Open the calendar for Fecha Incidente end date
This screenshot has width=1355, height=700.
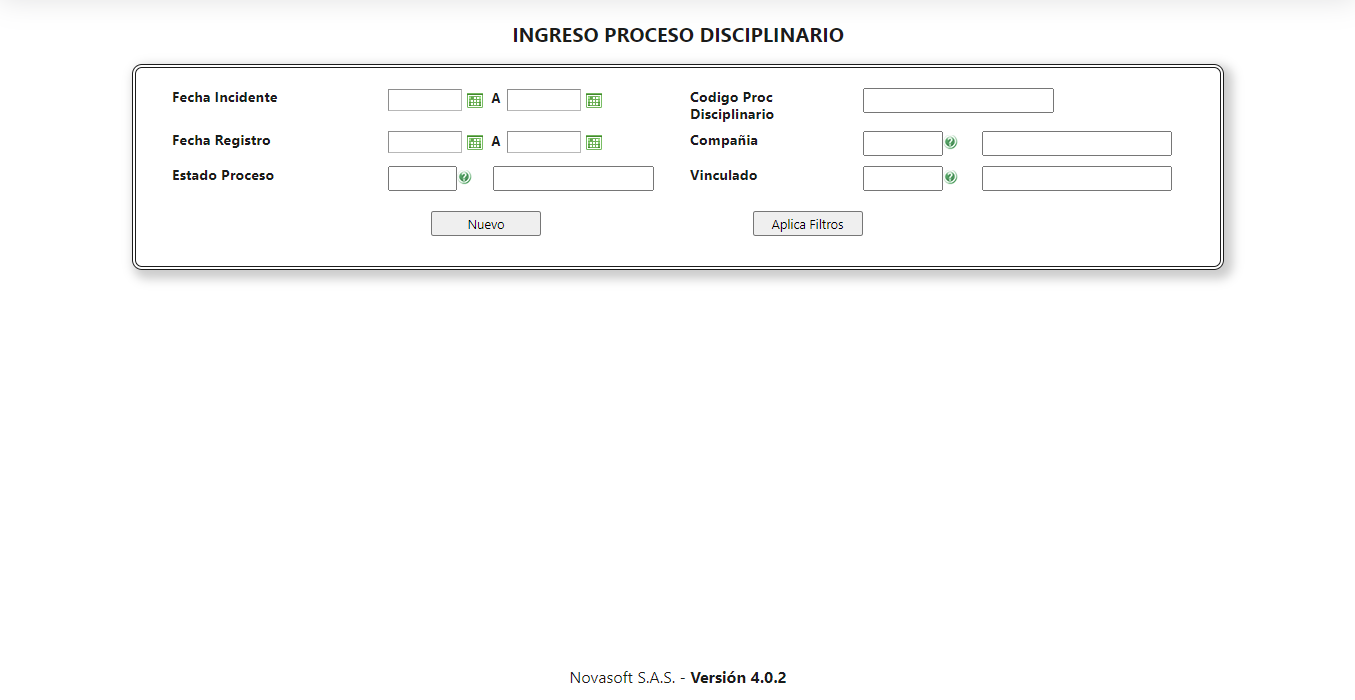click(594, 99)
